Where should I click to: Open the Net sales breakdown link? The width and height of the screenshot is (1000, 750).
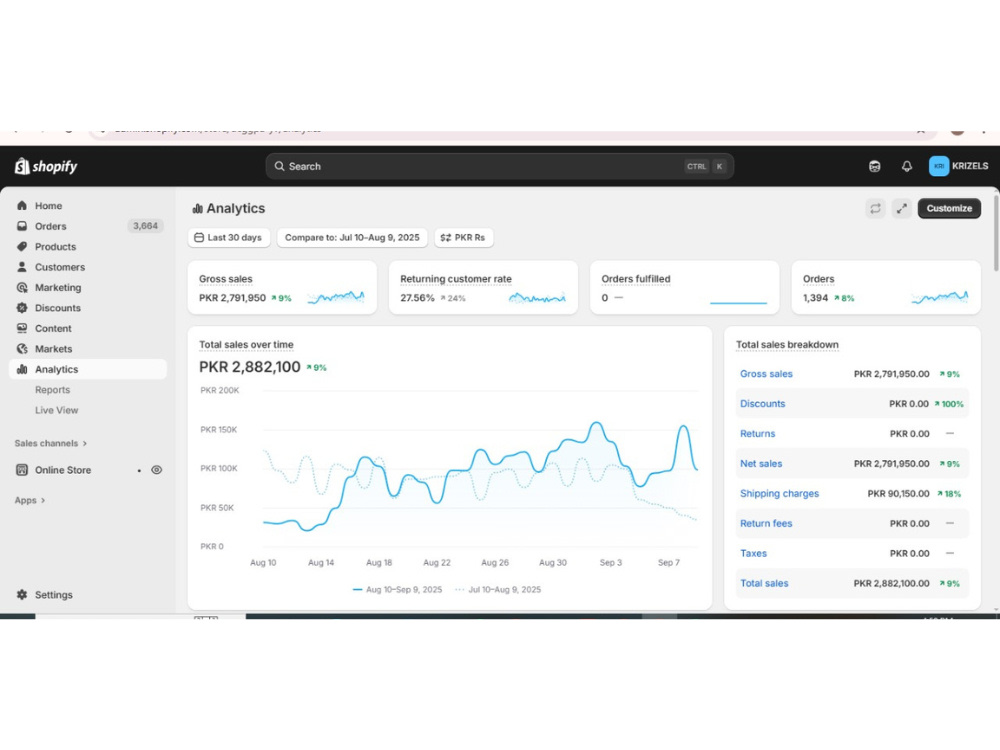click(x=761, y=464)
